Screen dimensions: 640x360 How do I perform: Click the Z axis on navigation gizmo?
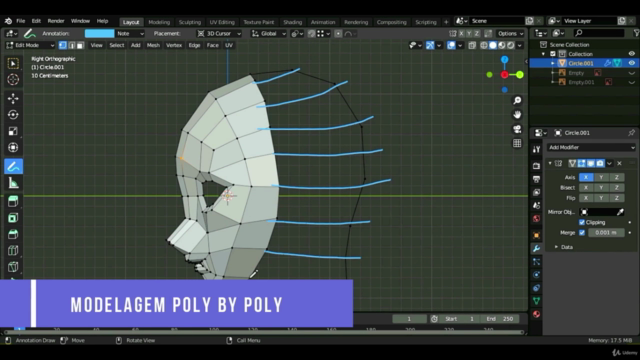click(x=504, y=60)
